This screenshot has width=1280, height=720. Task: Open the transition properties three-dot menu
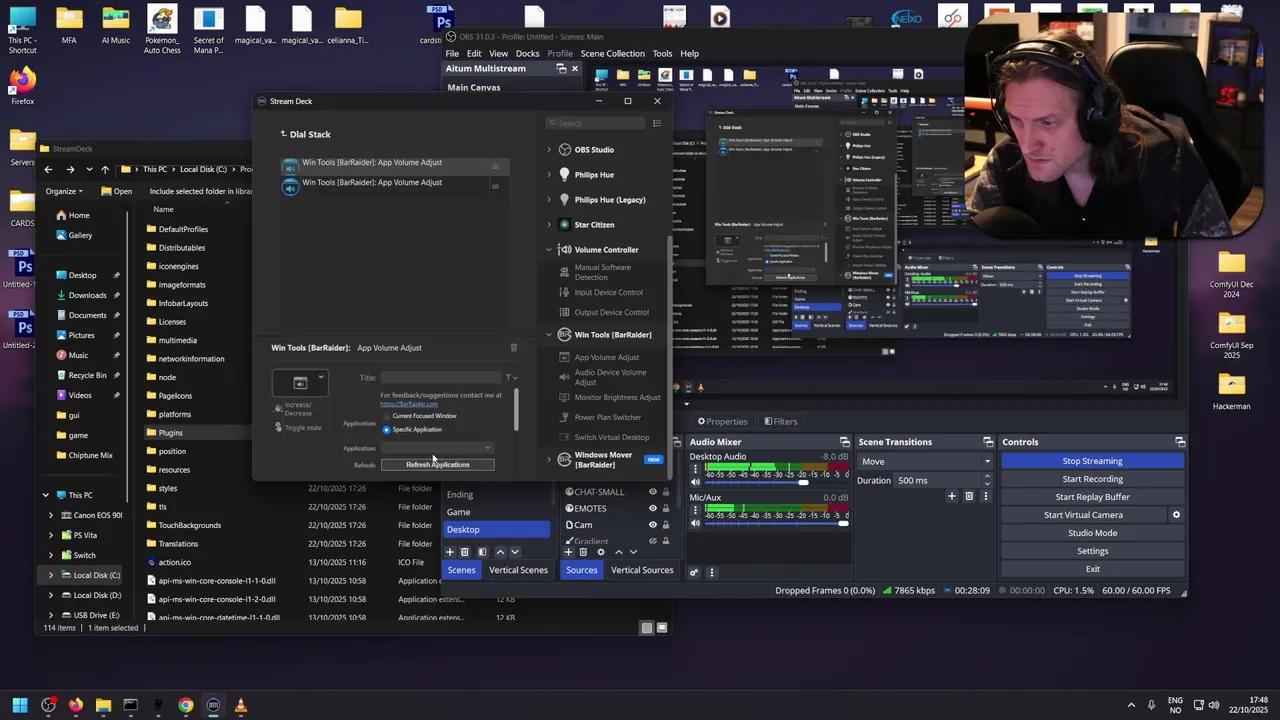click(985, 496)
